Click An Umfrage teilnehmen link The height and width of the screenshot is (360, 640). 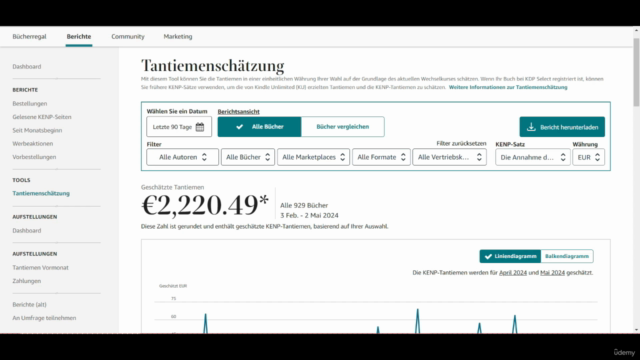tap(44, 318)
